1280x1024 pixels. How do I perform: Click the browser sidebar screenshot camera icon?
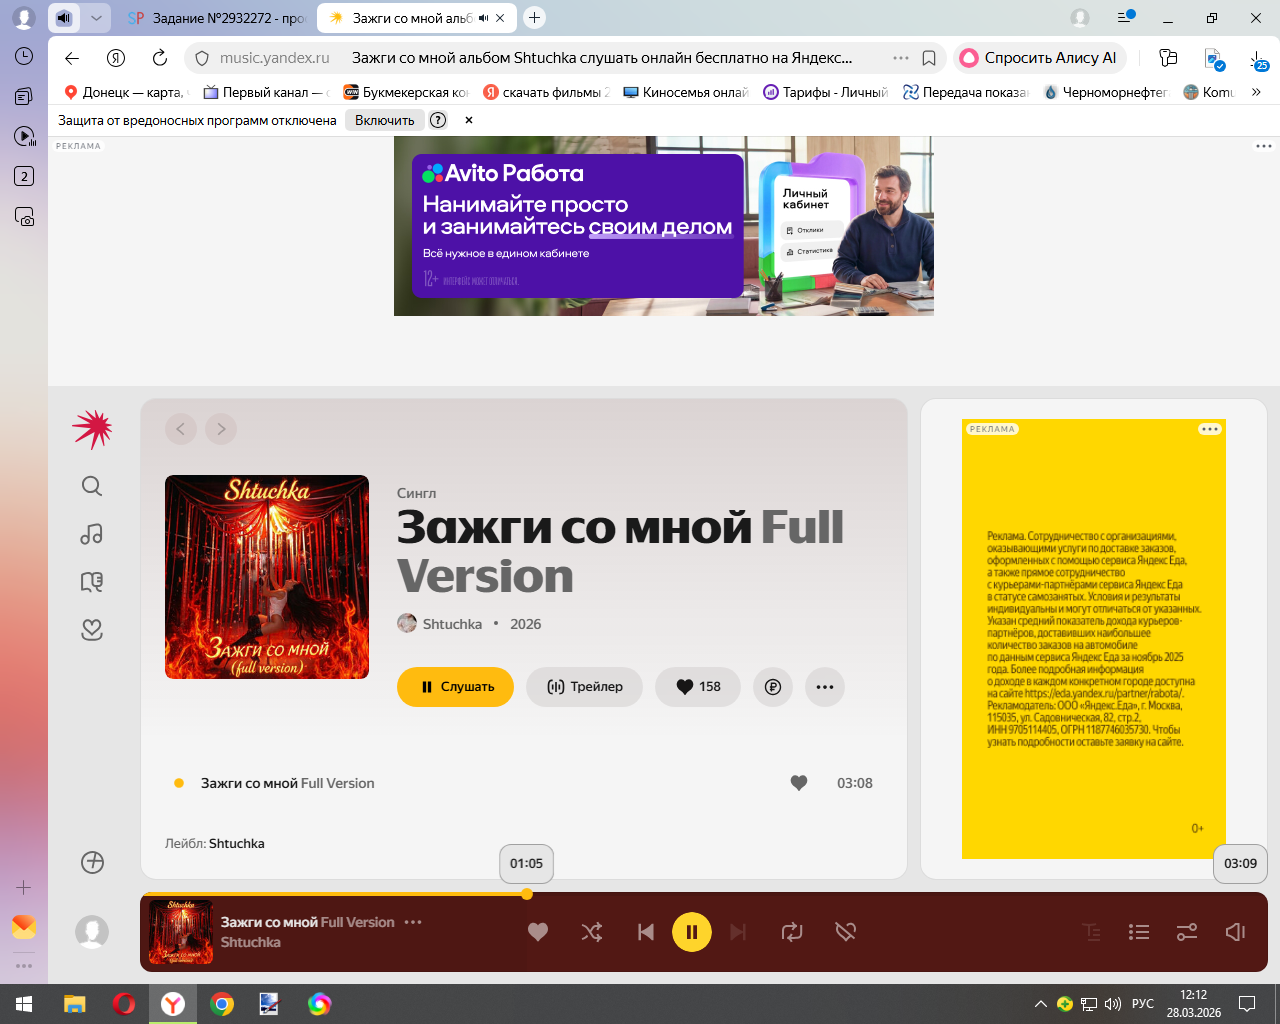click(x=24, y=216)
